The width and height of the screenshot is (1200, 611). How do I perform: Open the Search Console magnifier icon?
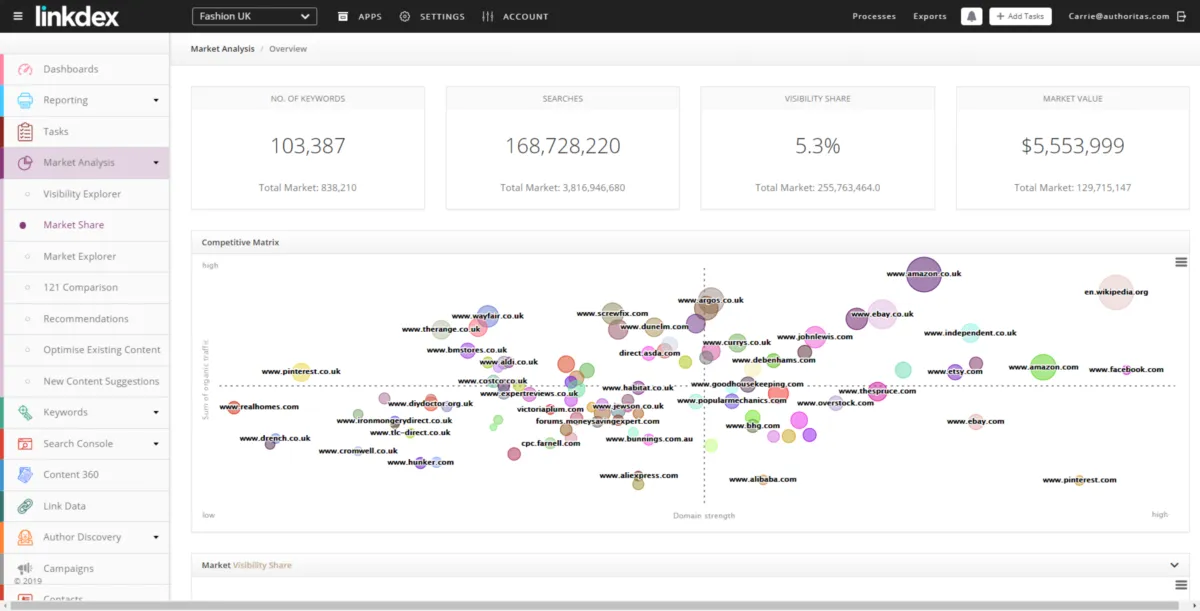[26, 443]
